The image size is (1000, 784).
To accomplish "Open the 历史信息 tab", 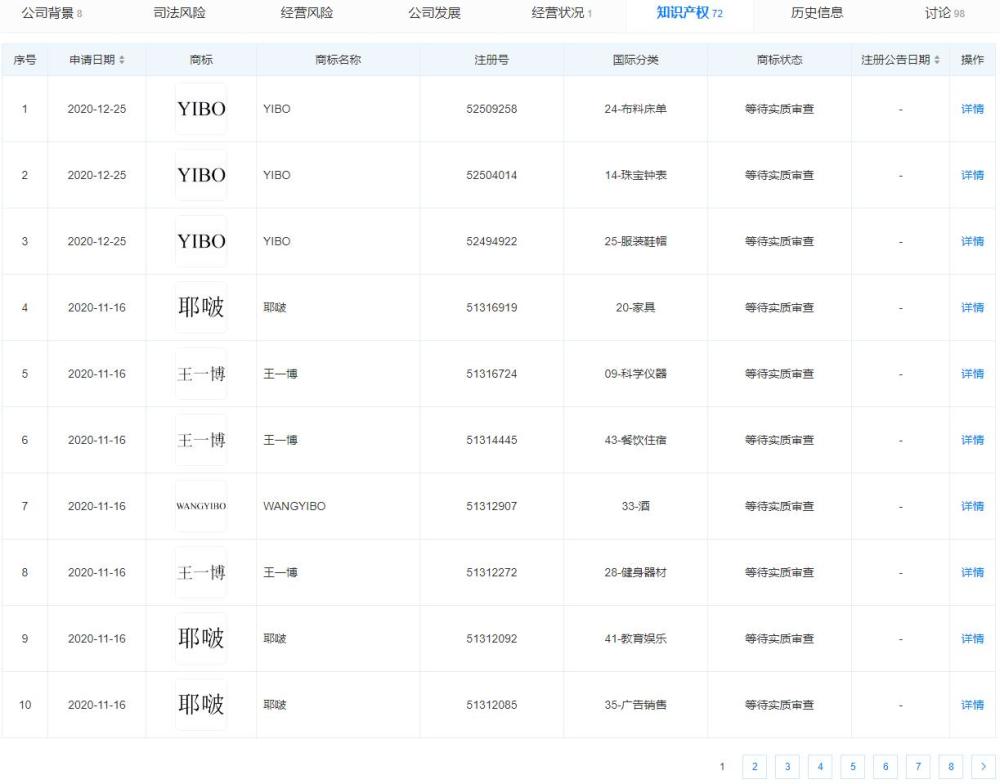I will click(817, 13).
